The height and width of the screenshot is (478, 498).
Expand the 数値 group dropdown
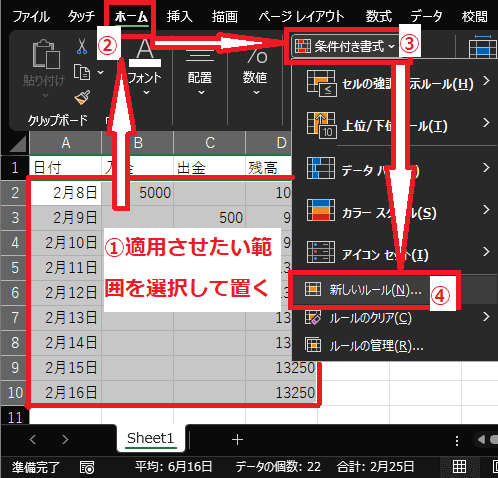[256, 93]
